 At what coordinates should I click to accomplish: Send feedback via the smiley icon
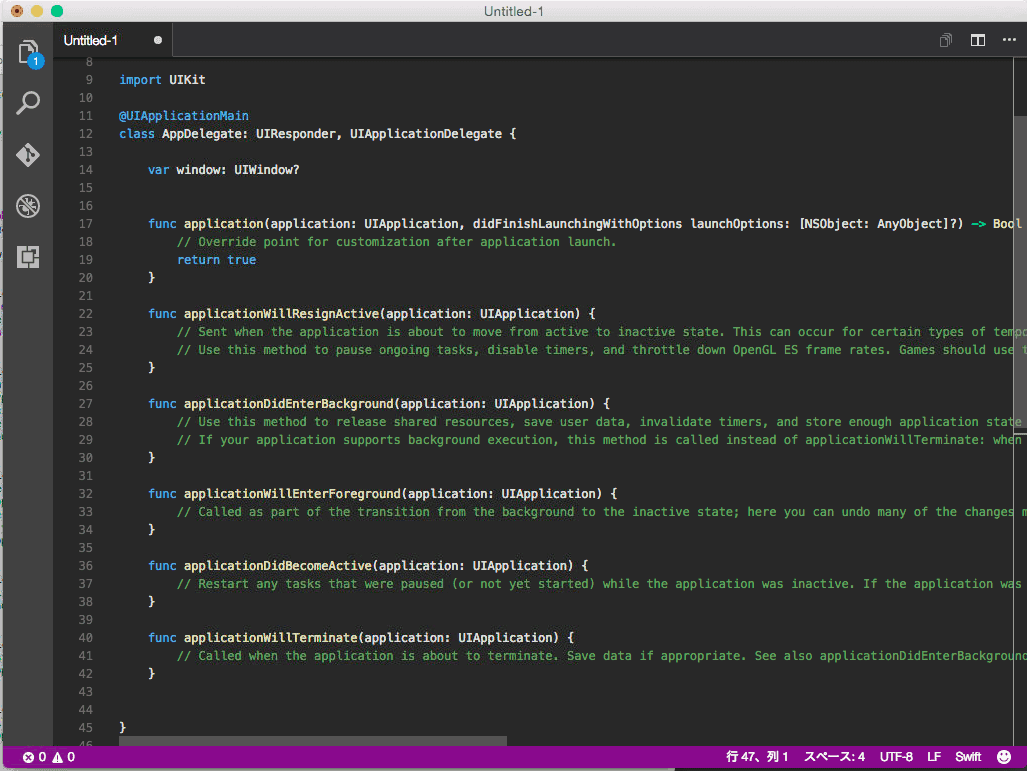click(x=1005, y=756)
